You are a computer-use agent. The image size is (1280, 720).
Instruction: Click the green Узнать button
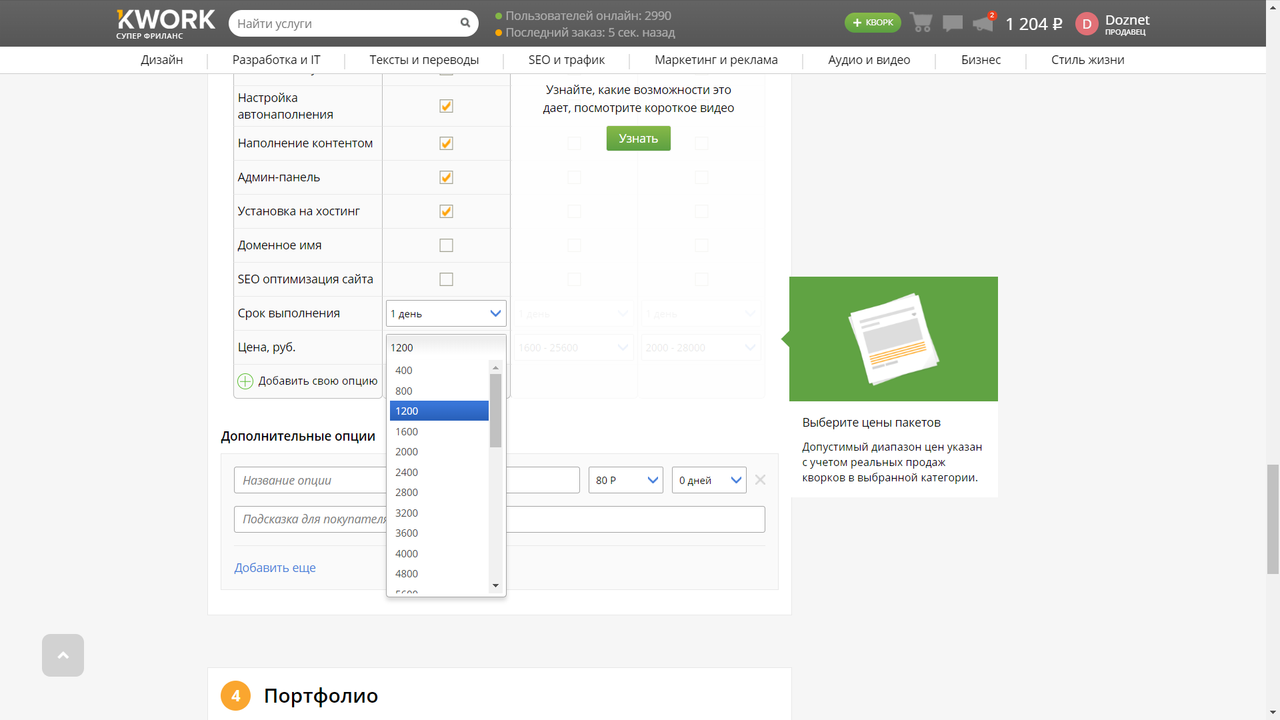(x=638, y=138)
